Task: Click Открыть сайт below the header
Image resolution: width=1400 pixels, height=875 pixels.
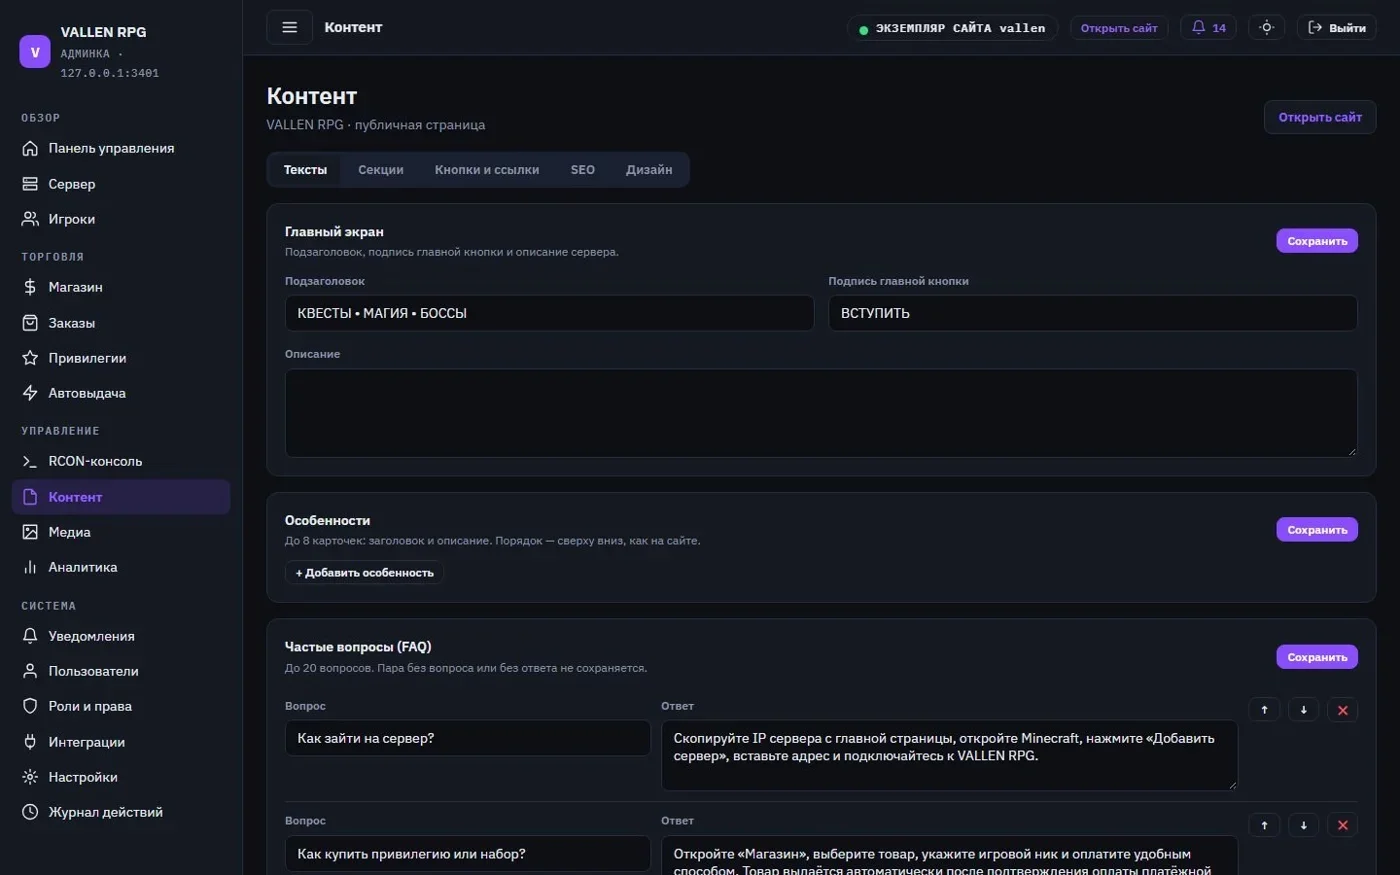Action: pyautogui.click(x=1320, y=117)
